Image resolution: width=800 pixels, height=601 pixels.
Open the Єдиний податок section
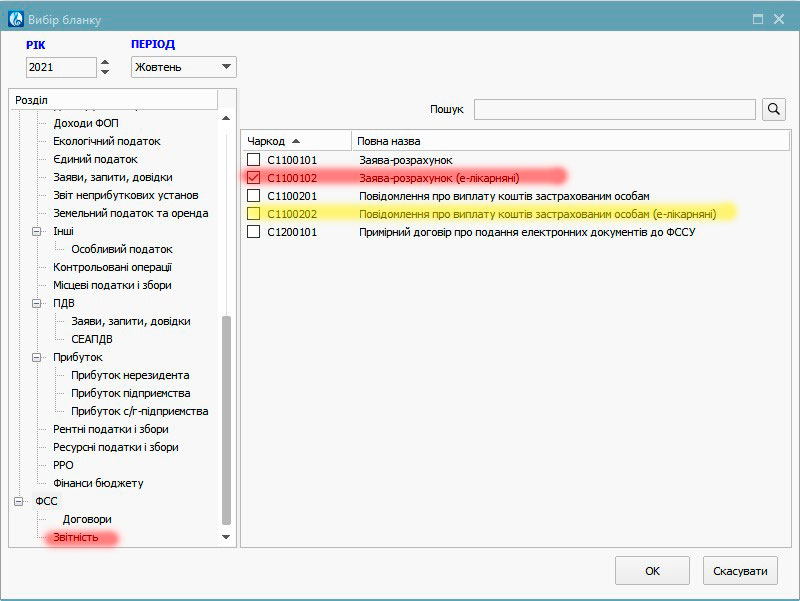(95, 159)
